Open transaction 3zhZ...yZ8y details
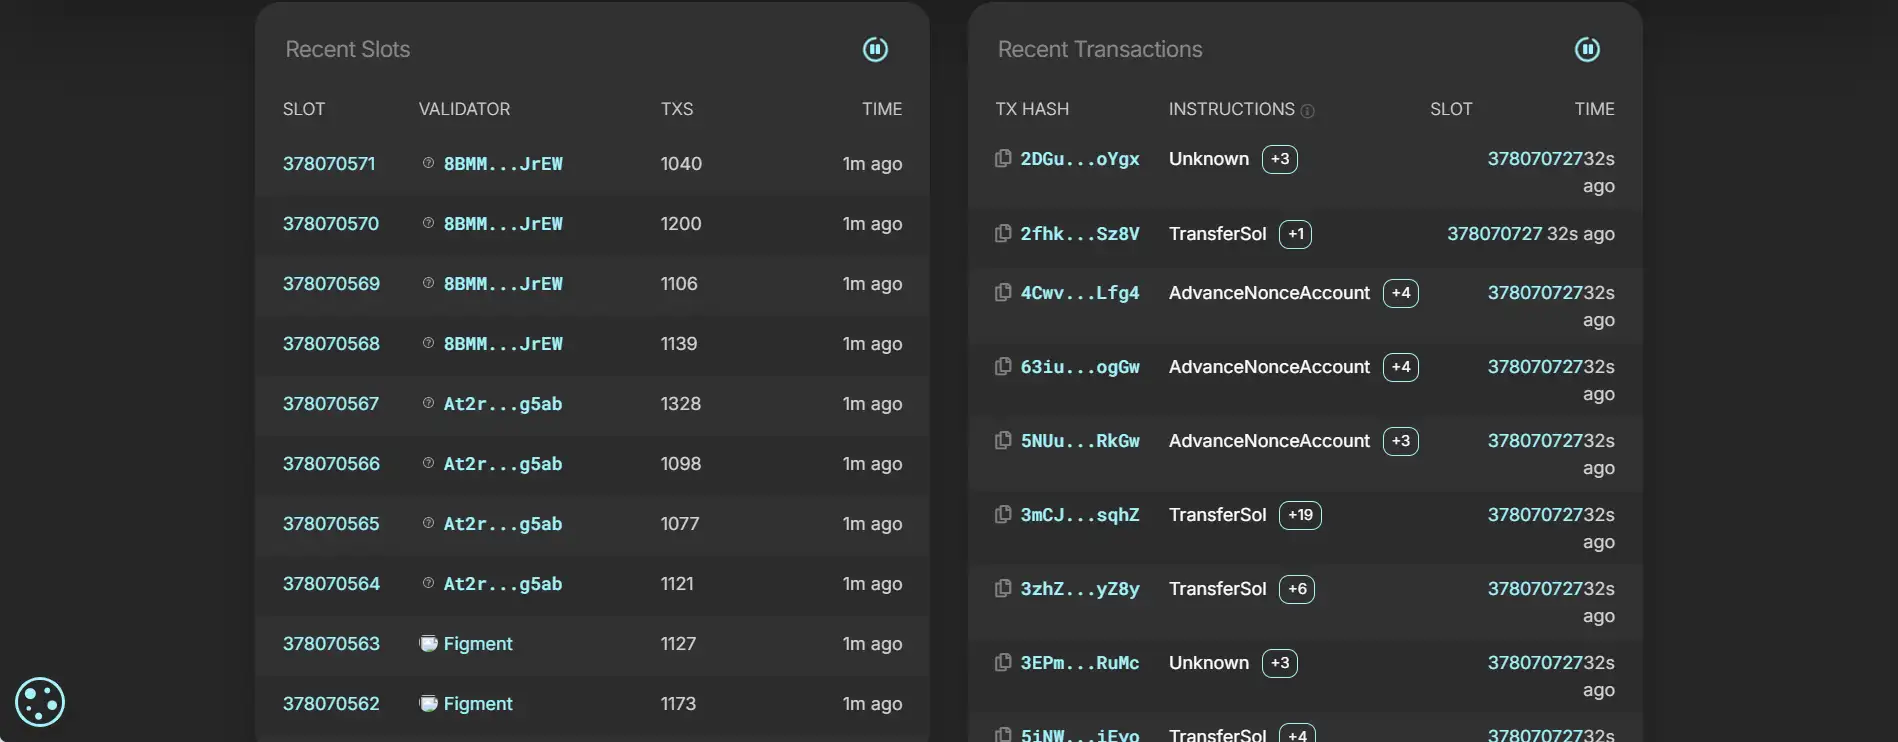1898x742 pixels. click(x=1080, y=589)
